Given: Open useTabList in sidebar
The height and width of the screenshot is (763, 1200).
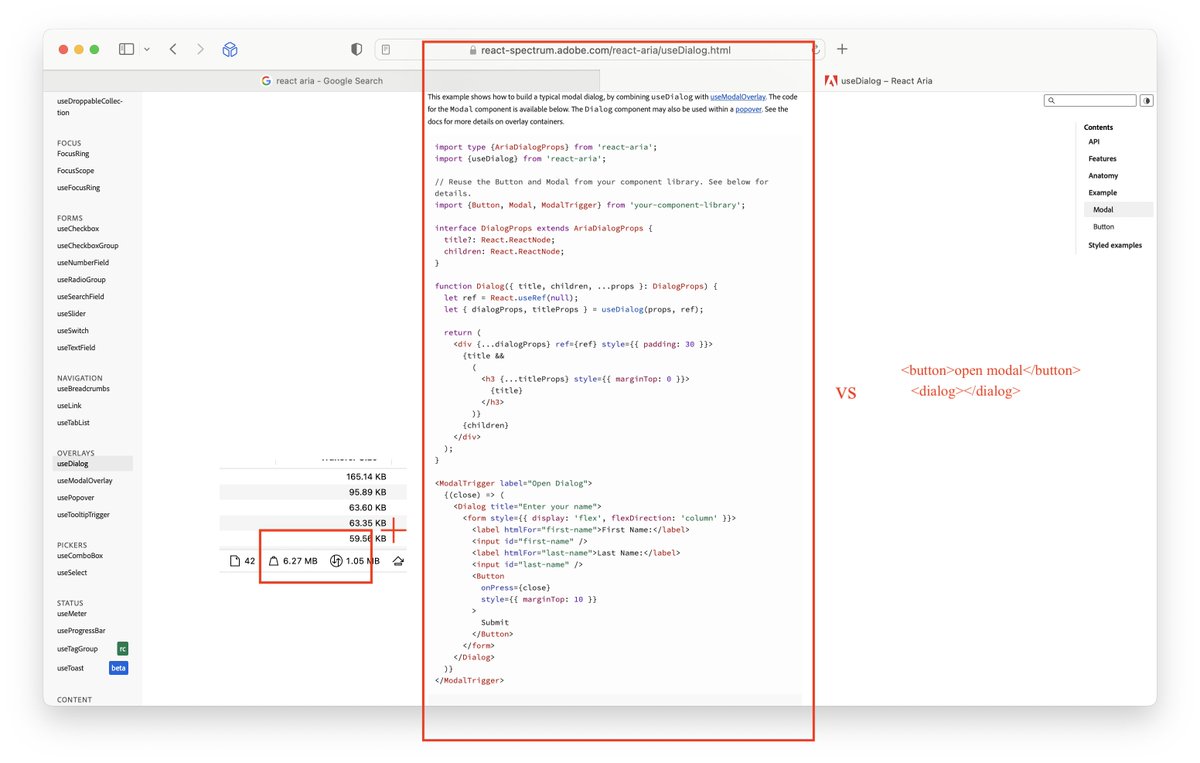Looking at the screenshot, I should point(73,423).
